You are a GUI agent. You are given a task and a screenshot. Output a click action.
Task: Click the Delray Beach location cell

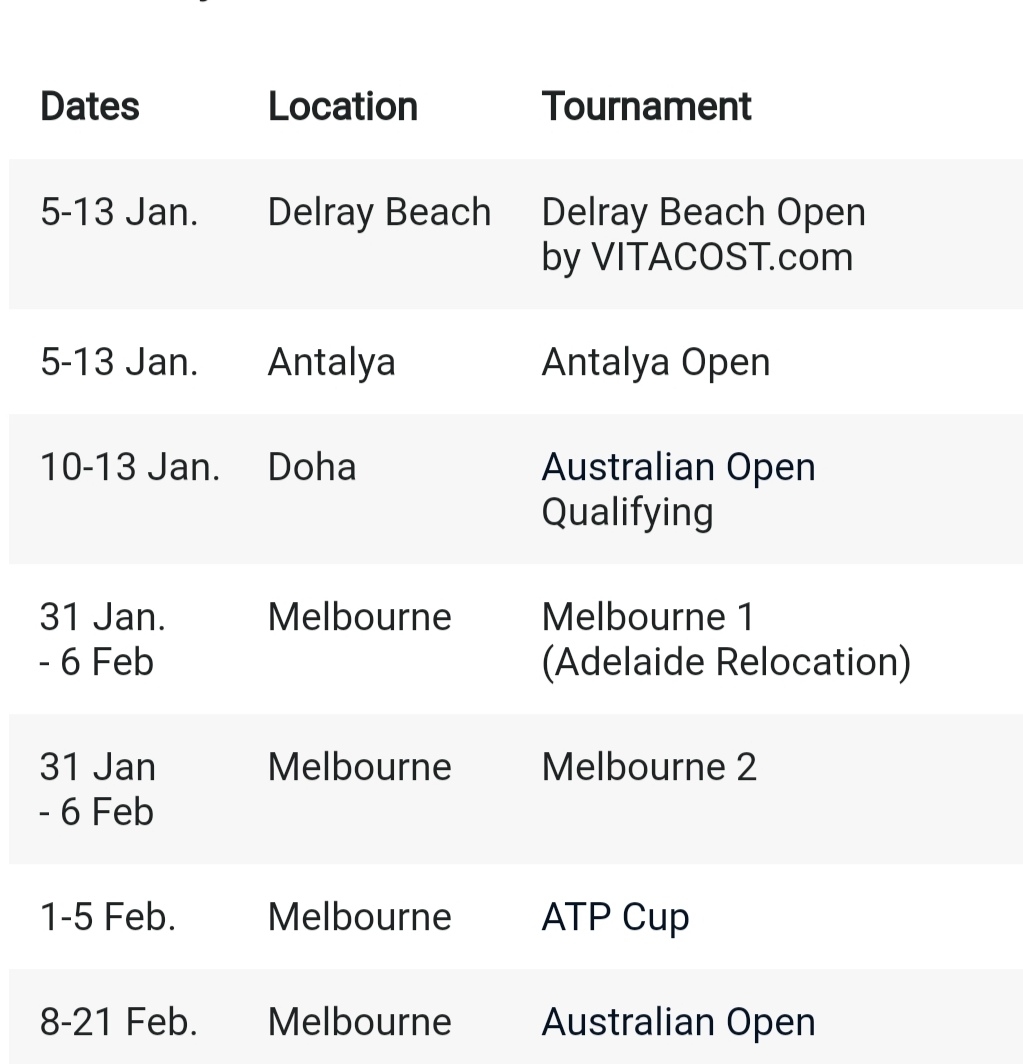pyautogui.click(x=379, y=212)
